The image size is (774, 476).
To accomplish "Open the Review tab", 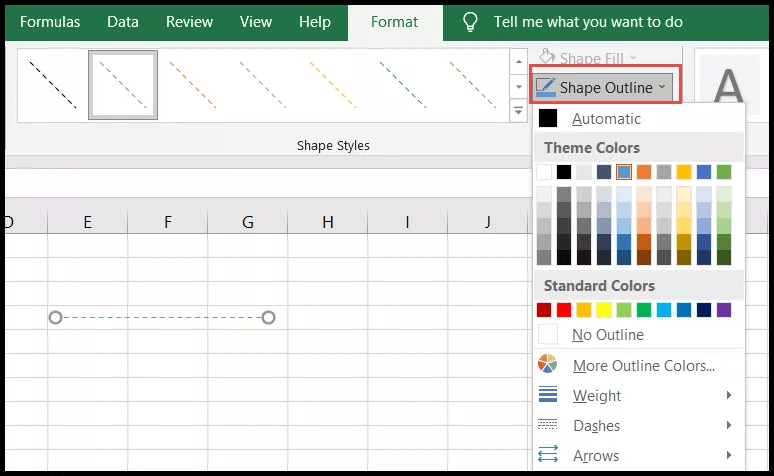I will [x=189, y=22].
